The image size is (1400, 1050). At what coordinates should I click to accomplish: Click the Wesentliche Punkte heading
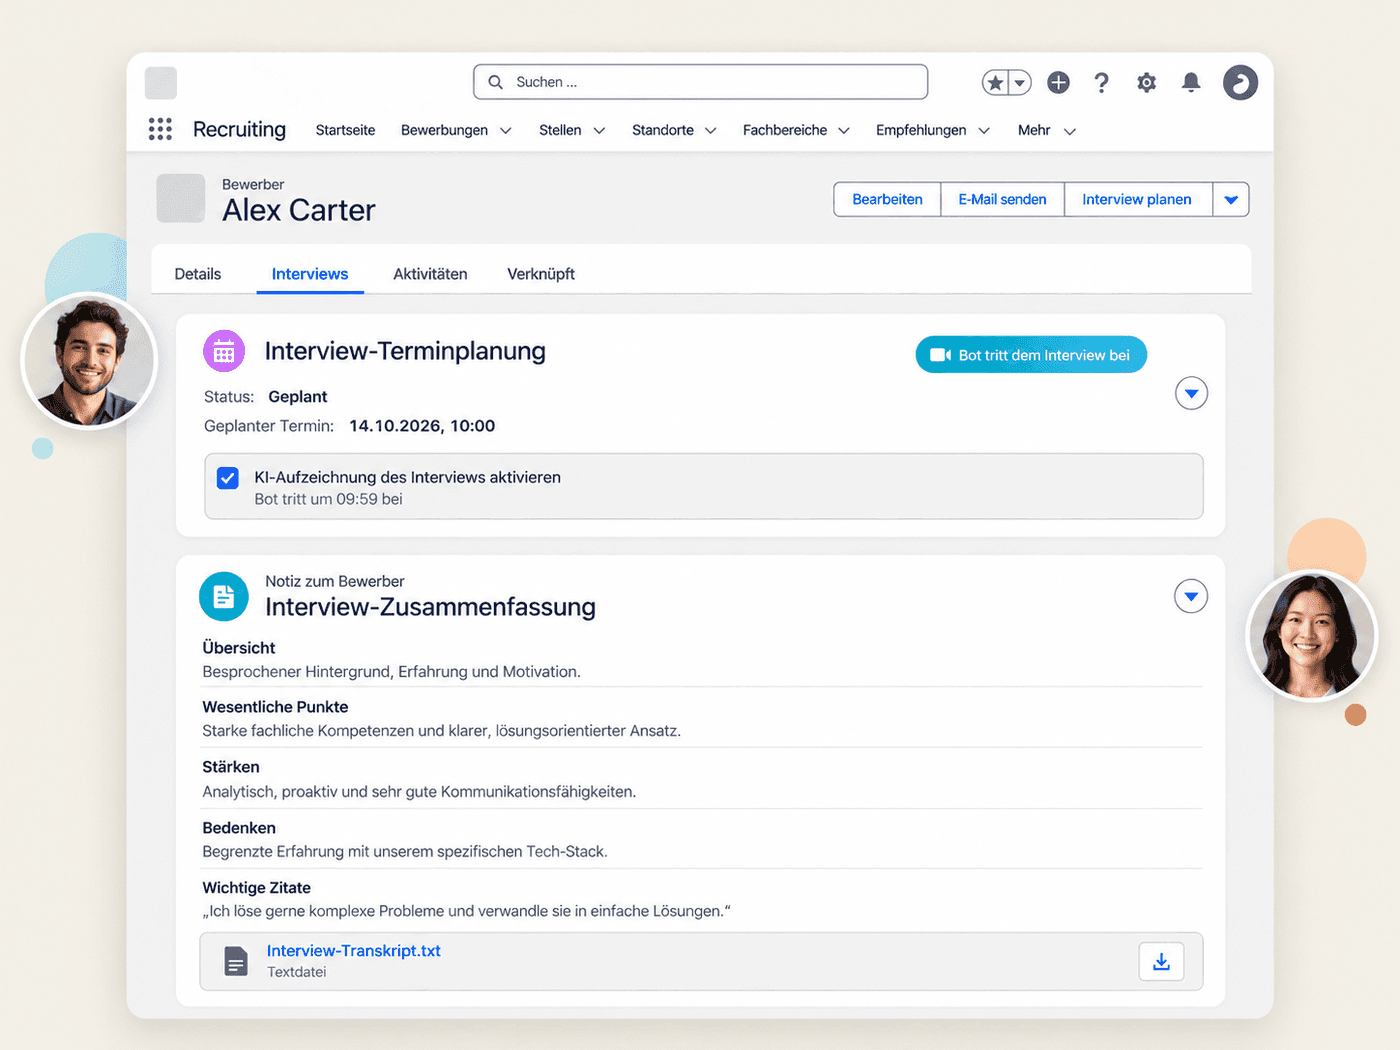point(275,707)
